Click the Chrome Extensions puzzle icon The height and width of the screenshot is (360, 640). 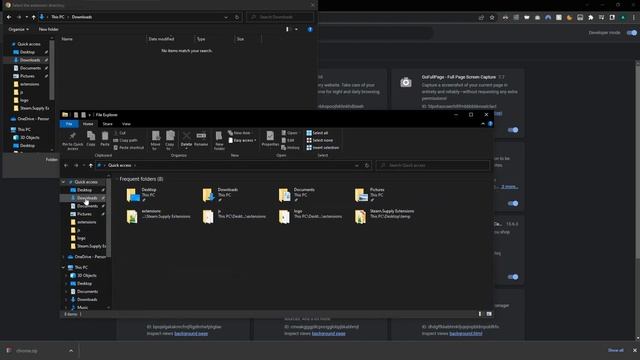click(x=591, y=18)
